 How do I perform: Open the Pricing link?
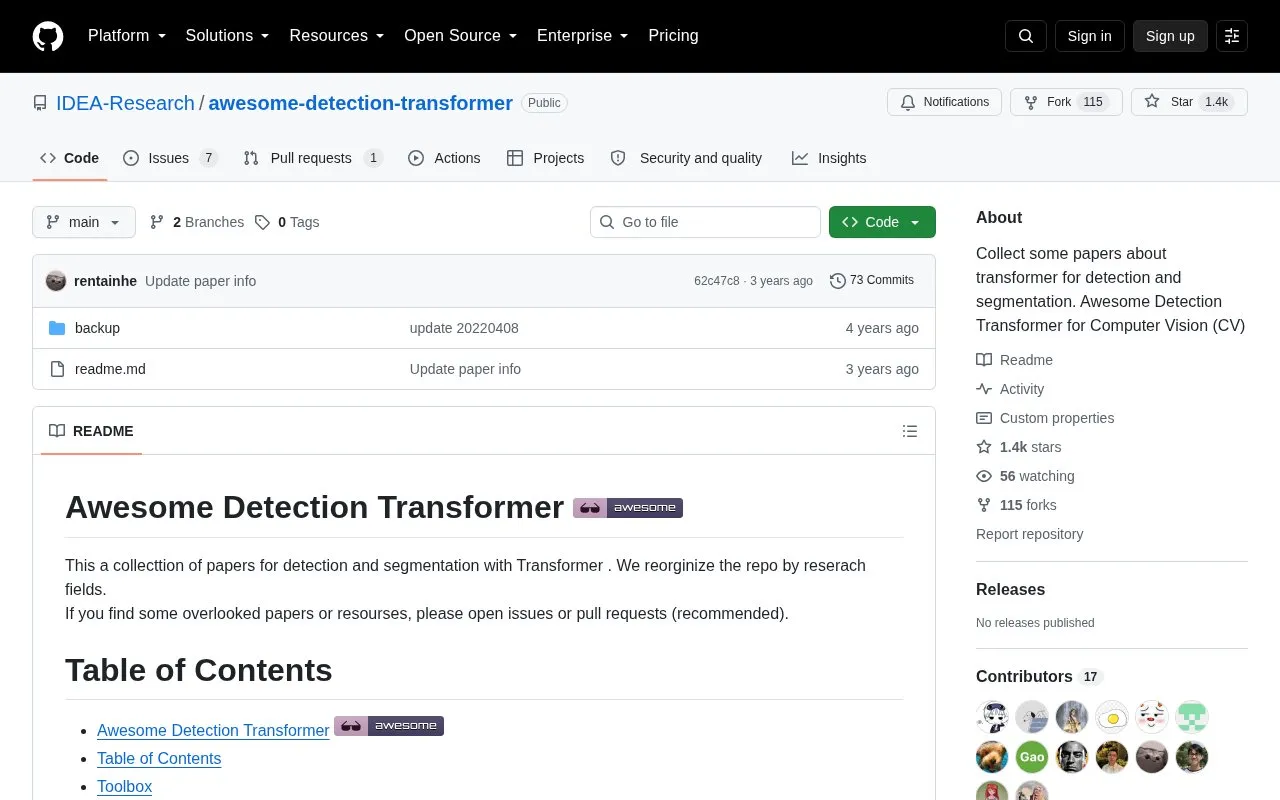pyautogui.click(x=673, y=36)
